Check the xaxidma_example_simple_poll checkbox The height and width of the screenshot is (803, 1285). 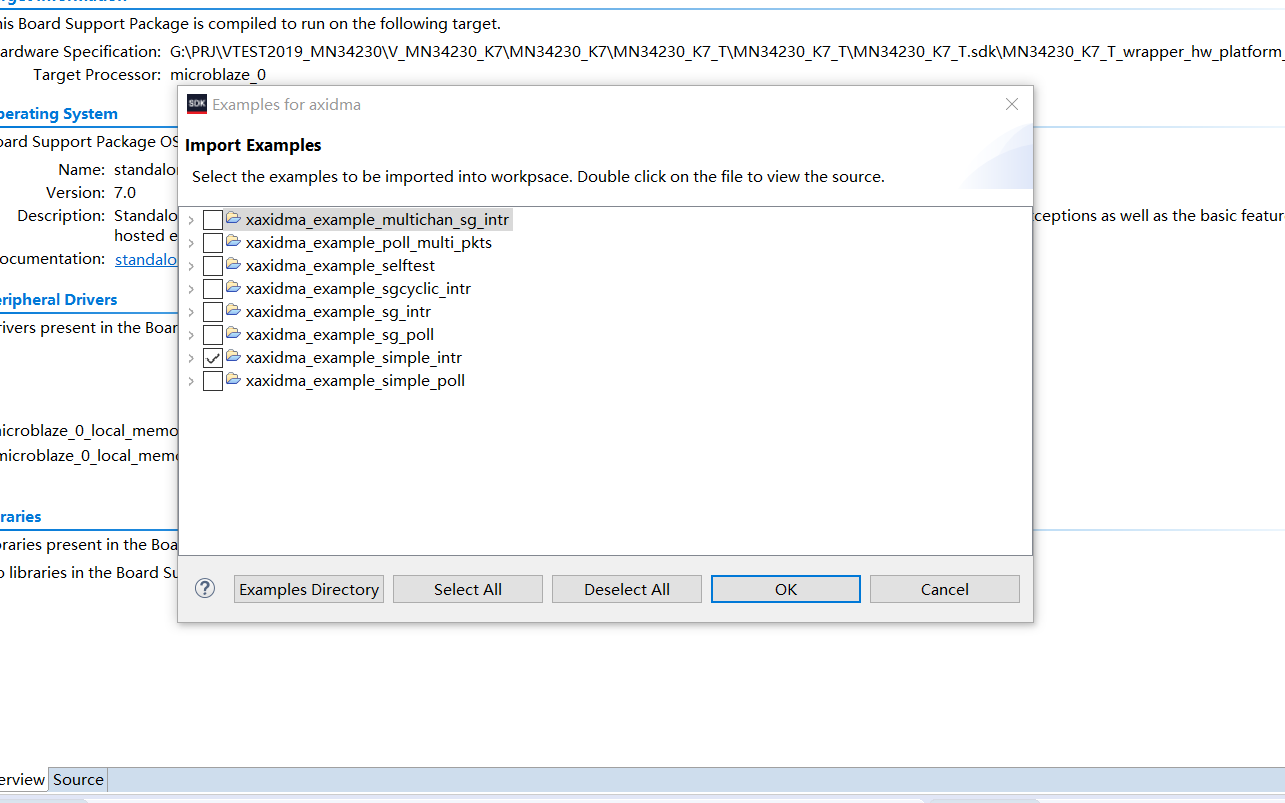click(x=212, y=381)
